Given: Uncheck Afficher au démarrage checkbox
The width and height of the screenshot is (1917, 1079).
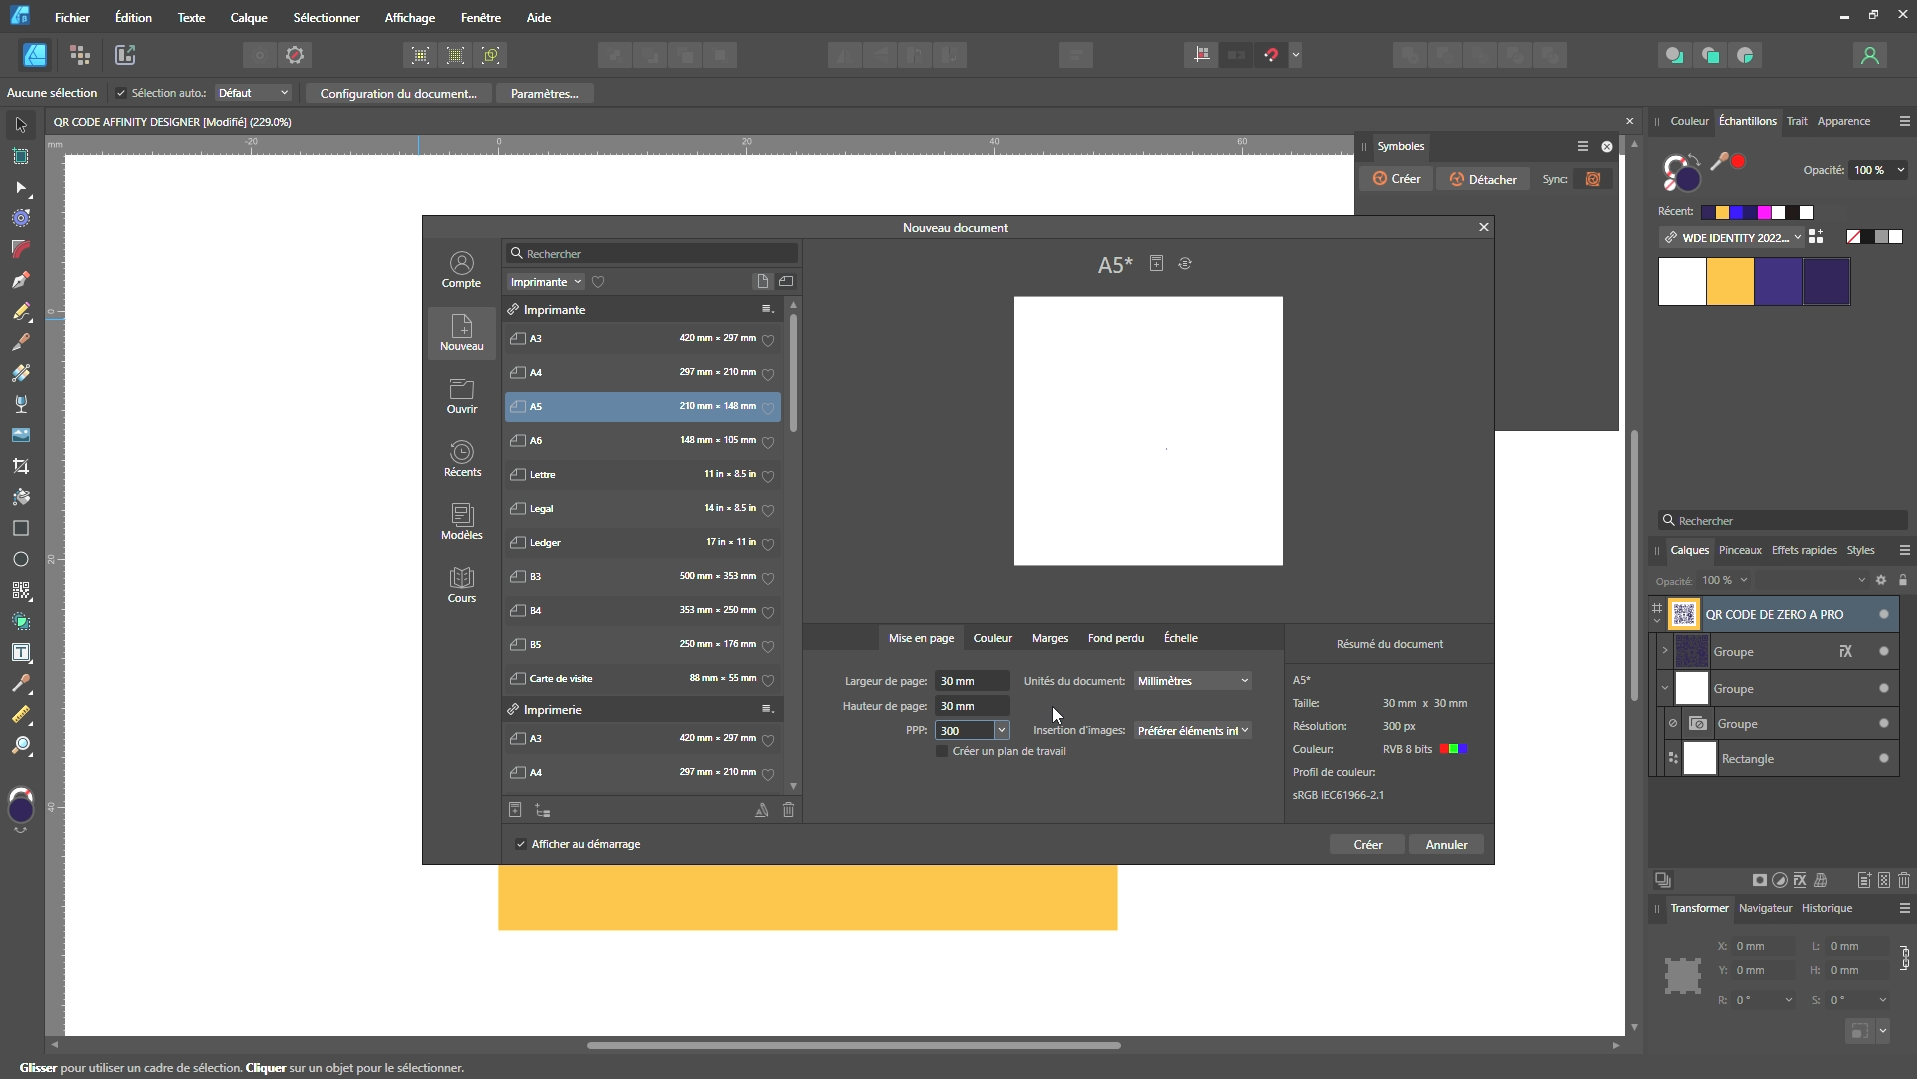Looking at the screenshot, I should click(521, 844).
